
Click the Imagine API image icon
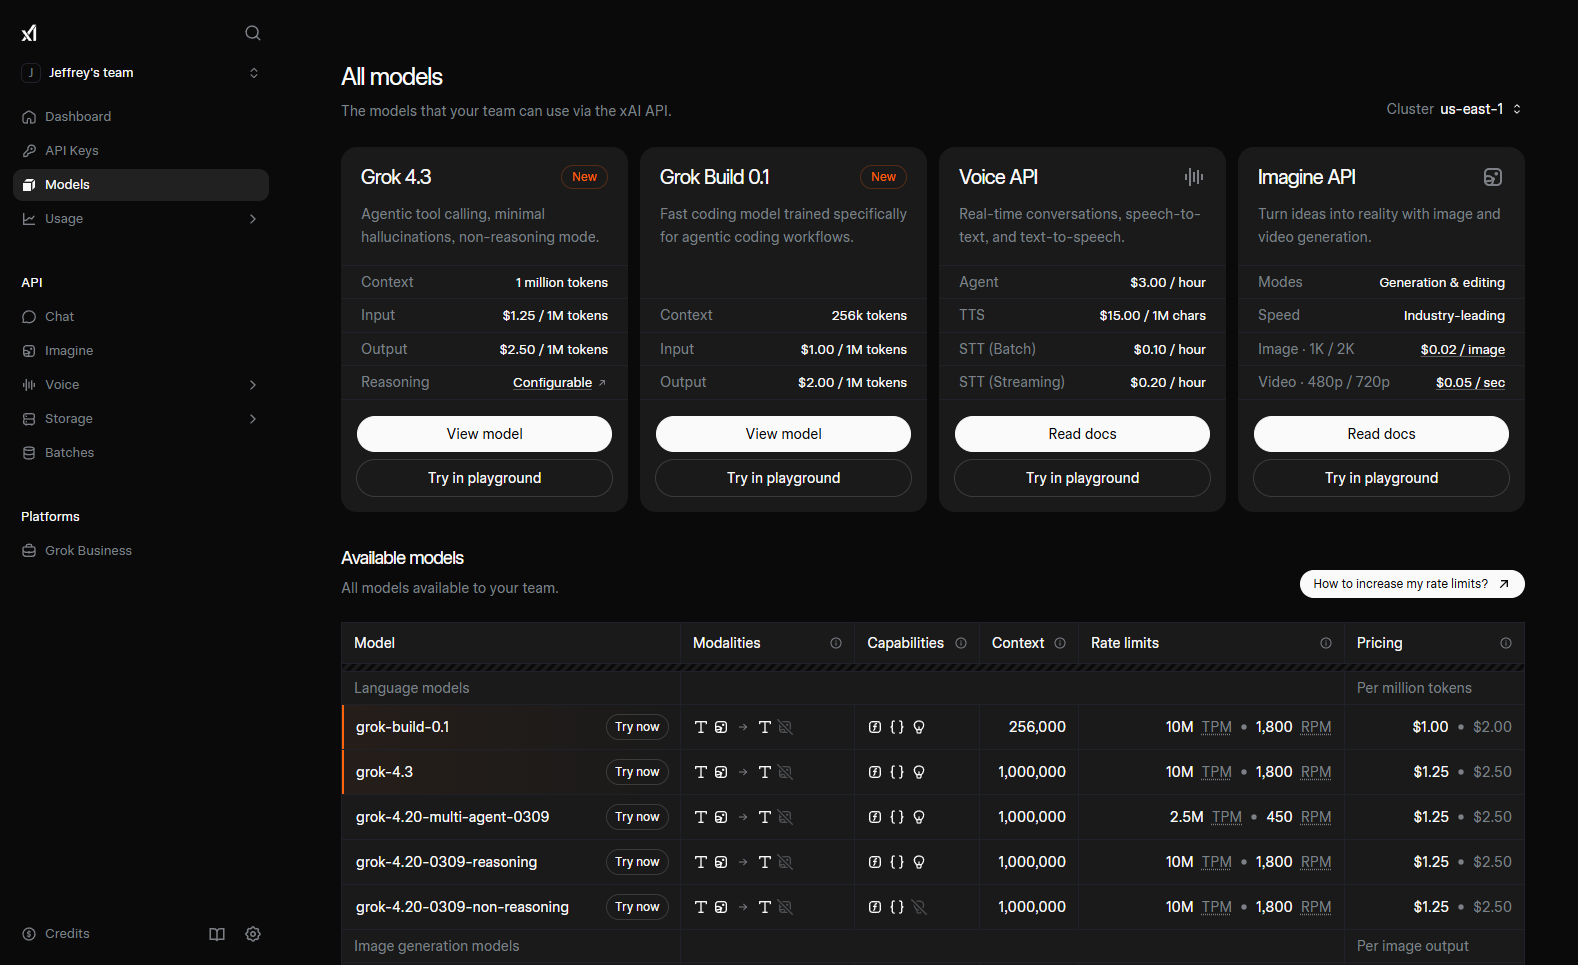click(1493, 177)
